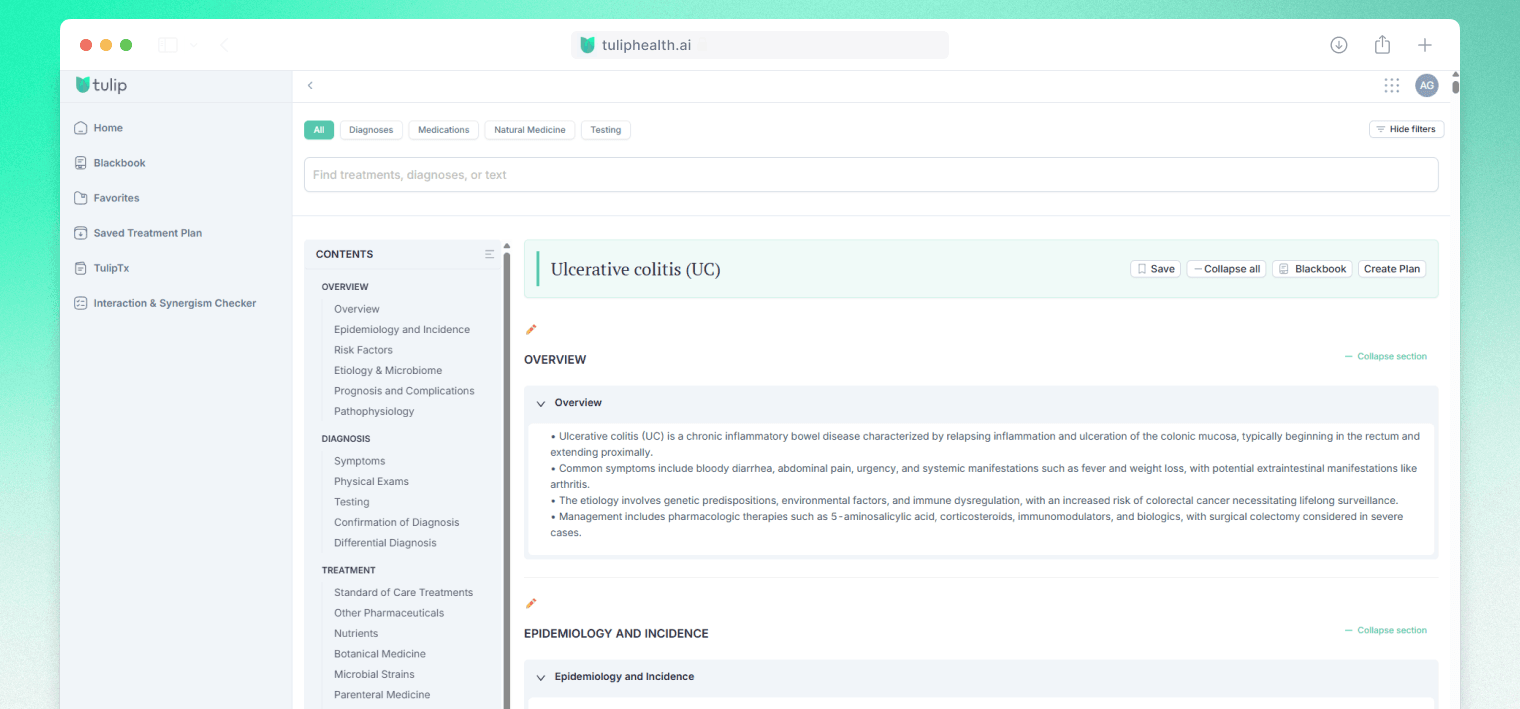The width and height of the screenshot is (1520, 709).
Task: Click the browser share icon
Action: [x=1382, y=45]
